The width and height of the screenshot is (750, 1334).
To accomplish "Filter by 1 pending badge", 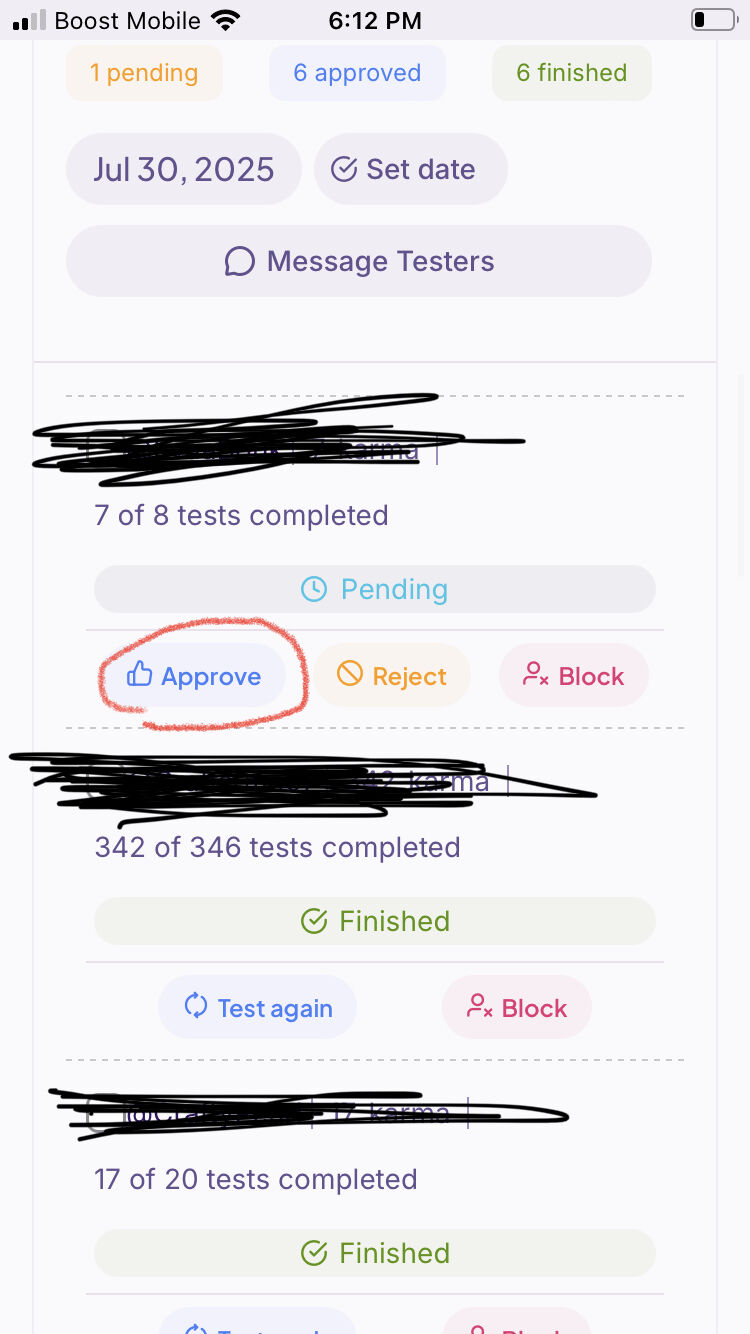I will pyautogui.click(x=144, y=73).
